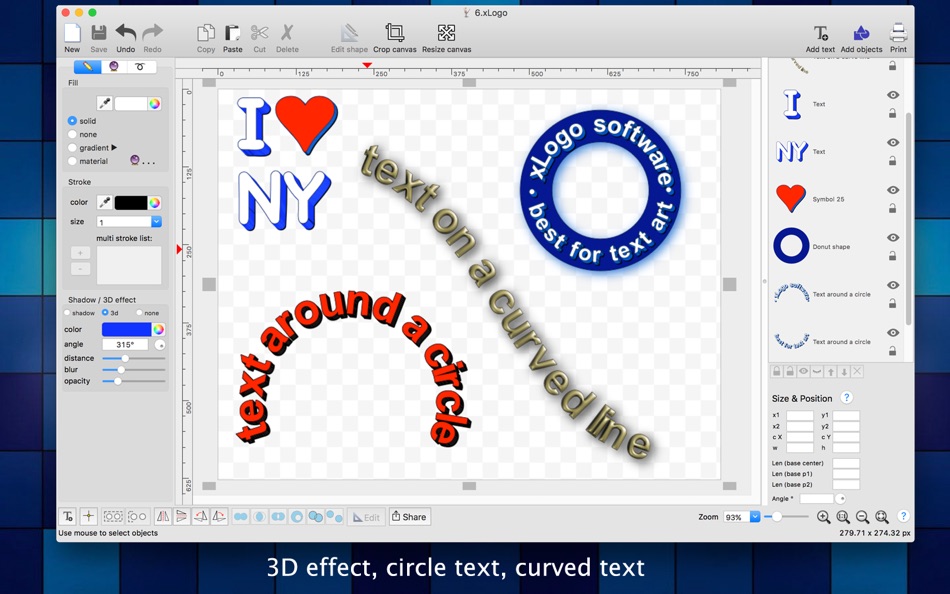The width and height of the screenshot is (950, 594).
Task: Click the Share button
Action: point(410,516)
